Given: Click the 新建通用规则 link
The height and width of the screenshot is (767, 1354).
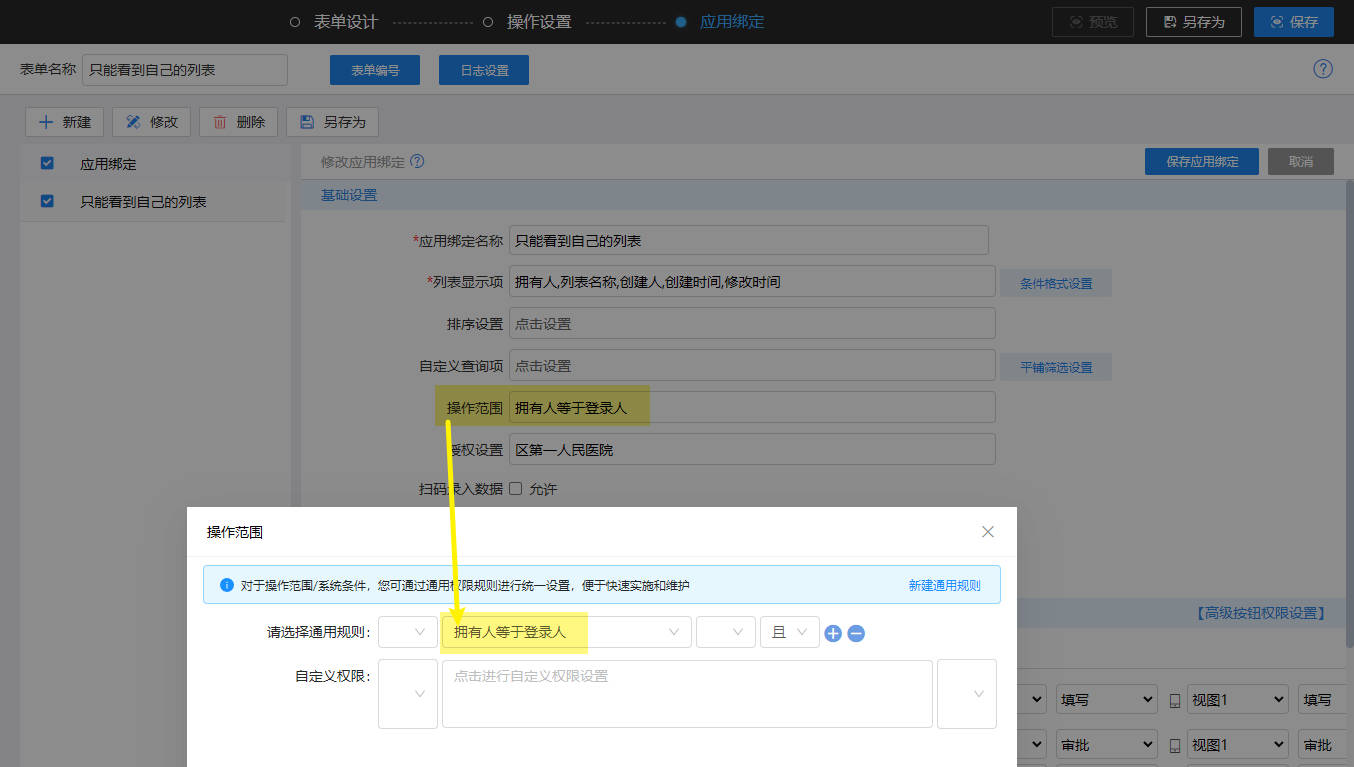Looking at the screenshot, I should [944, 585].
